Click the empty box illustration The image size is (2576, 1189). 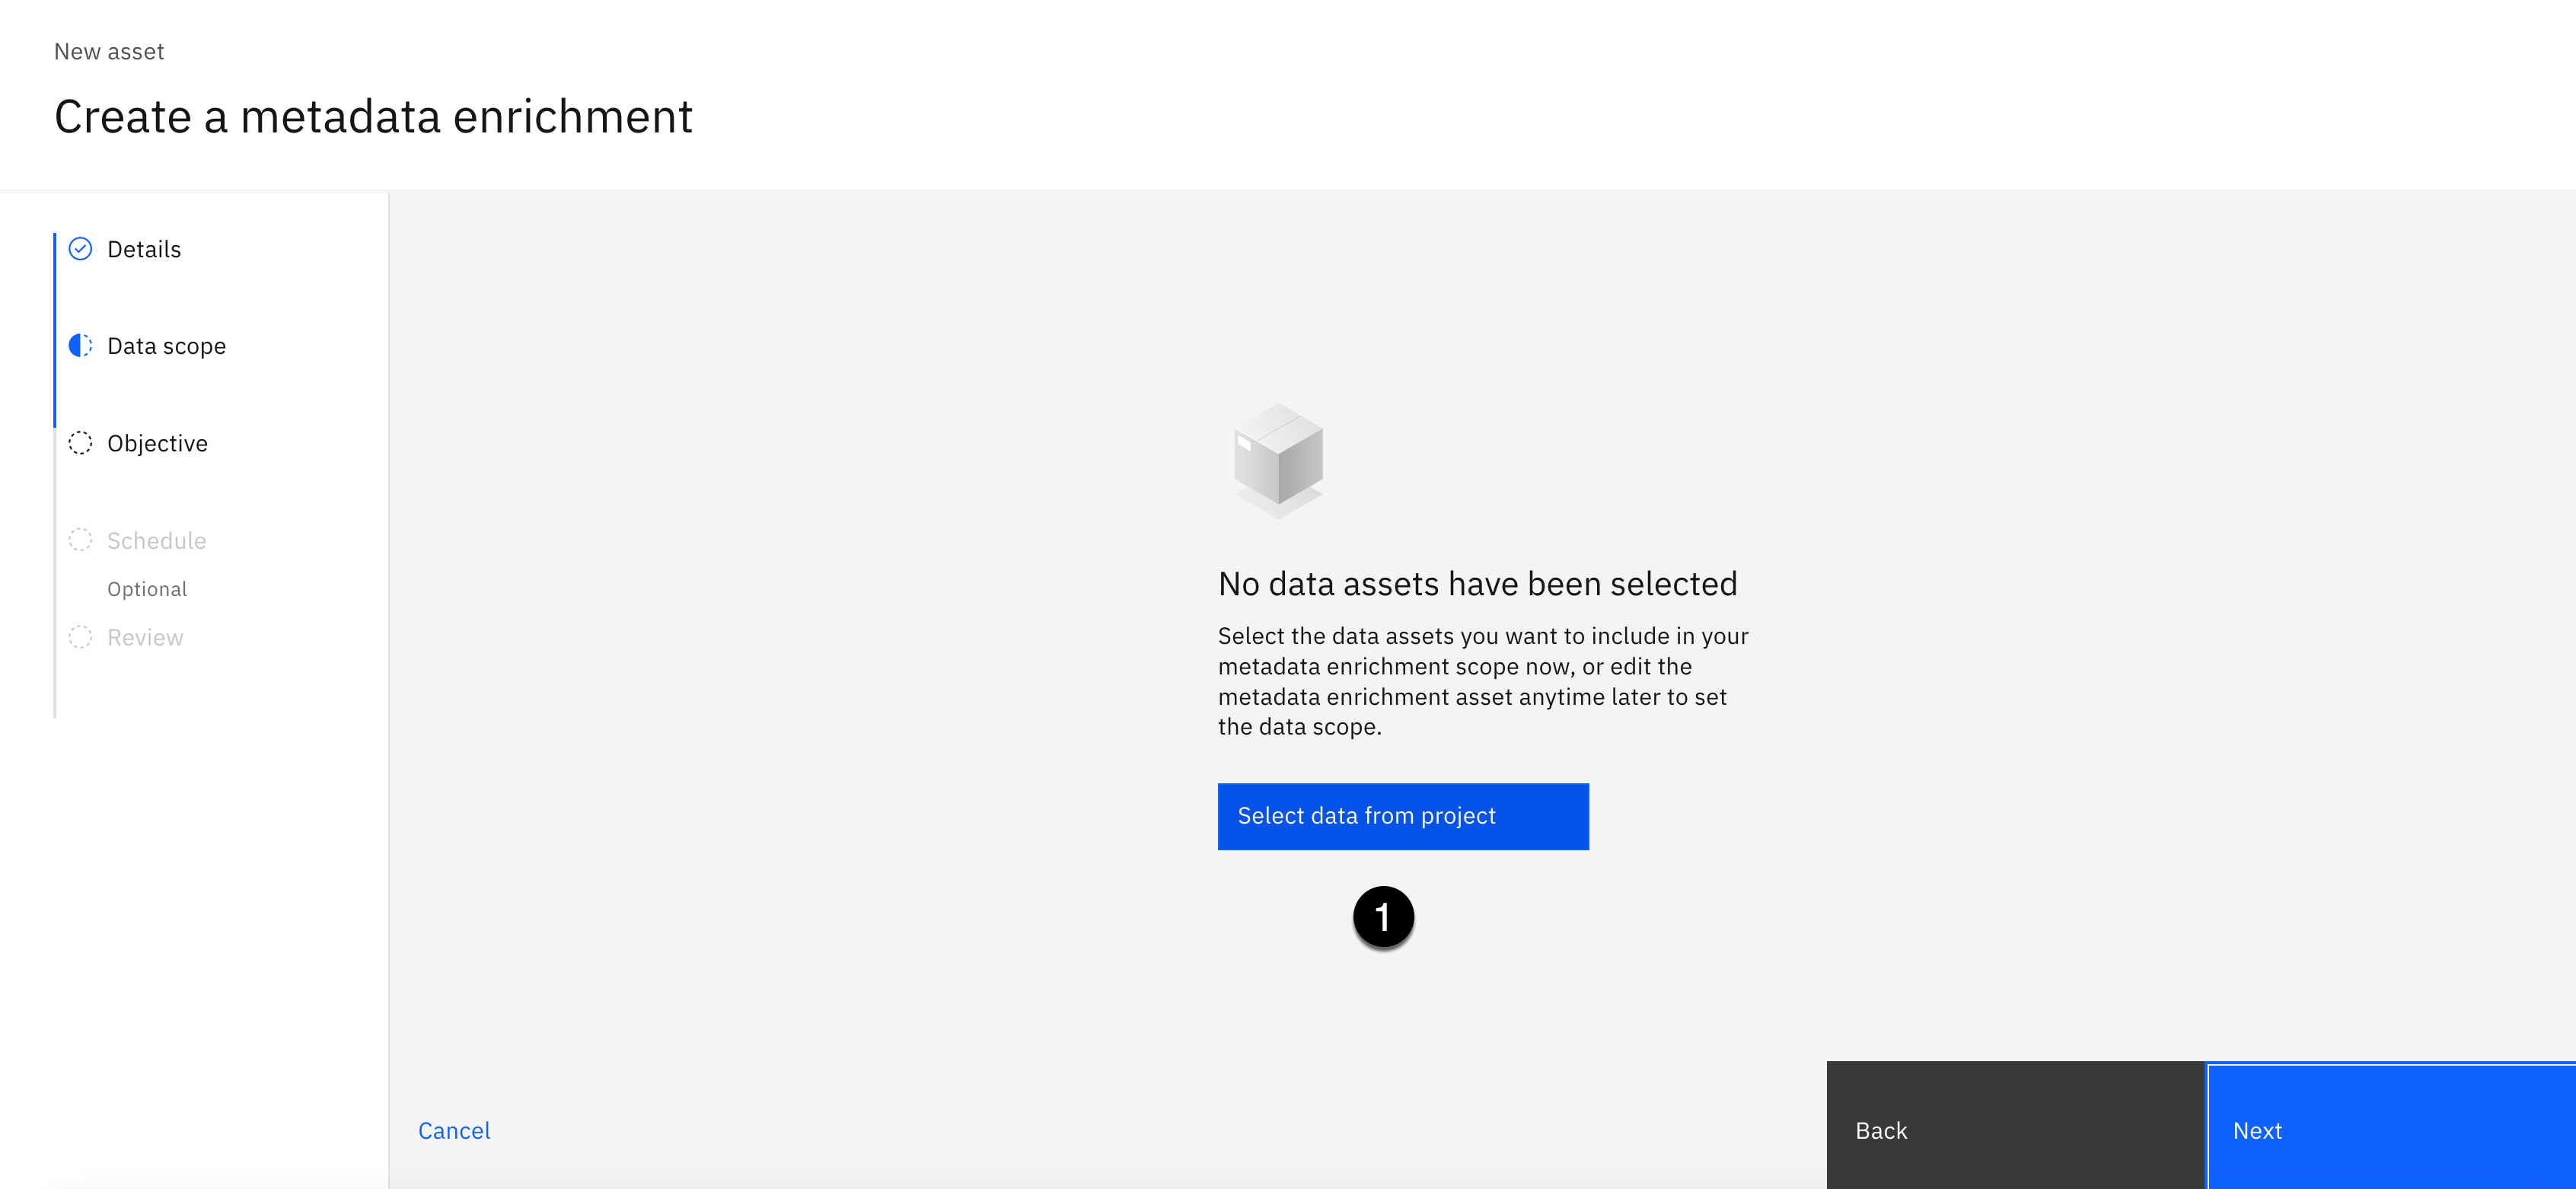[x=1278, y=460]
